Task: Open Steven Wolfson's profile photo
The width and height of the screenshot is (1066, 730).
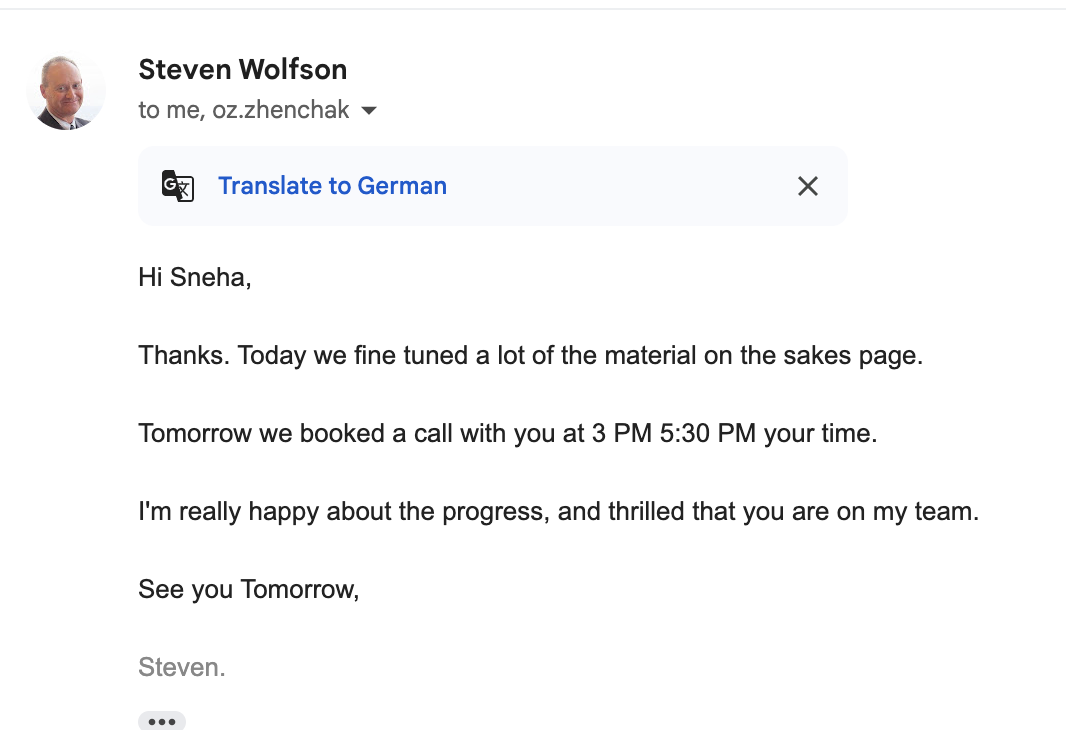Action: coord(66,92)
